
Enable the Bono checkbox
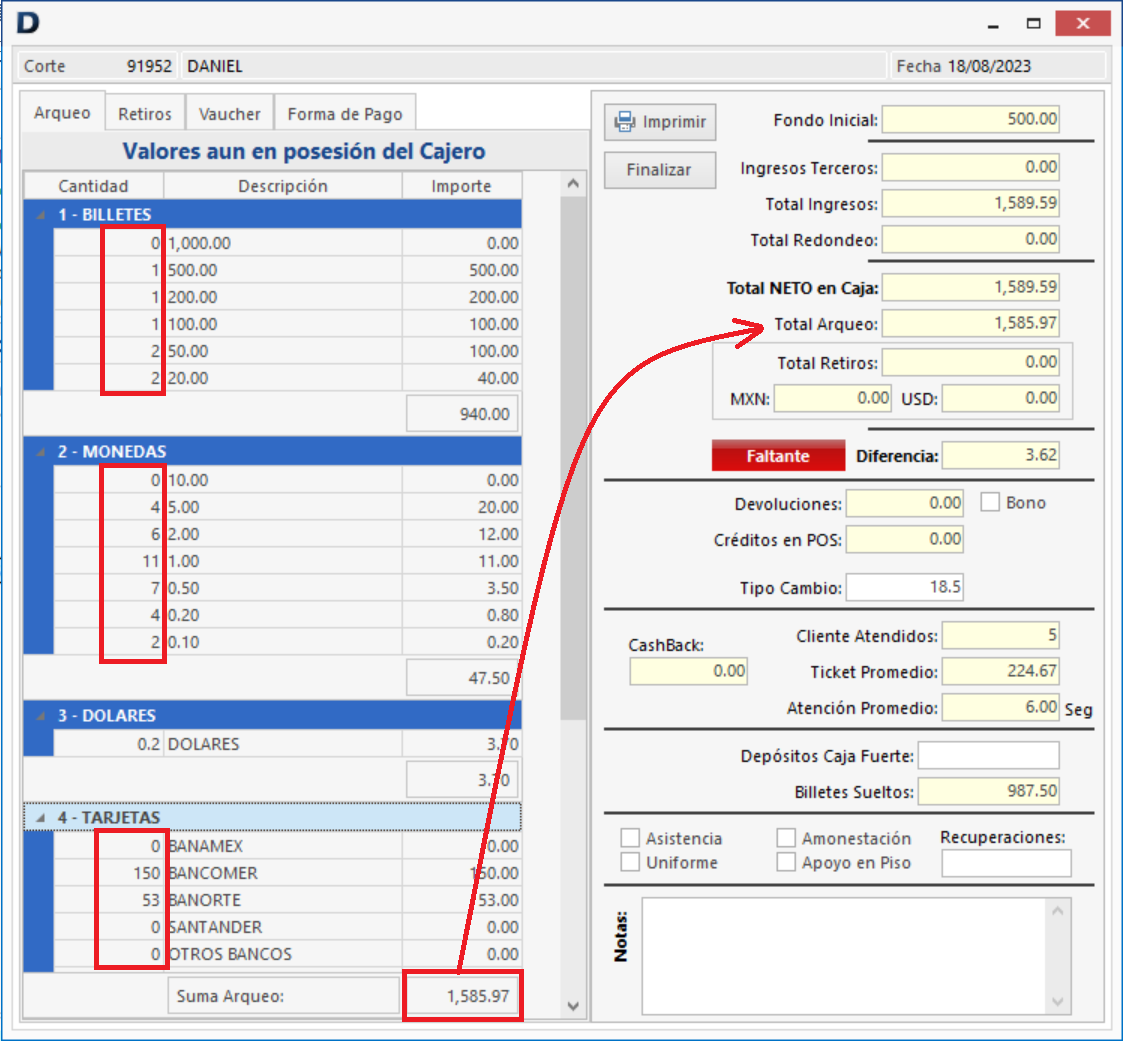coord(991,503)
